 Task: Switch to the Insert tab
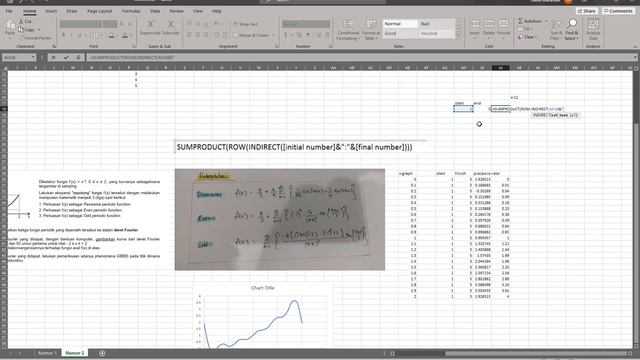[51, 11]
